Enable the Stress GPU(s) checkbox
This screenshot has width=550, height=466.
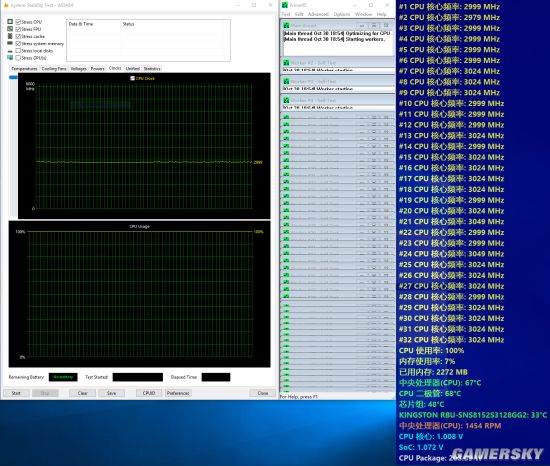[18, 58]
